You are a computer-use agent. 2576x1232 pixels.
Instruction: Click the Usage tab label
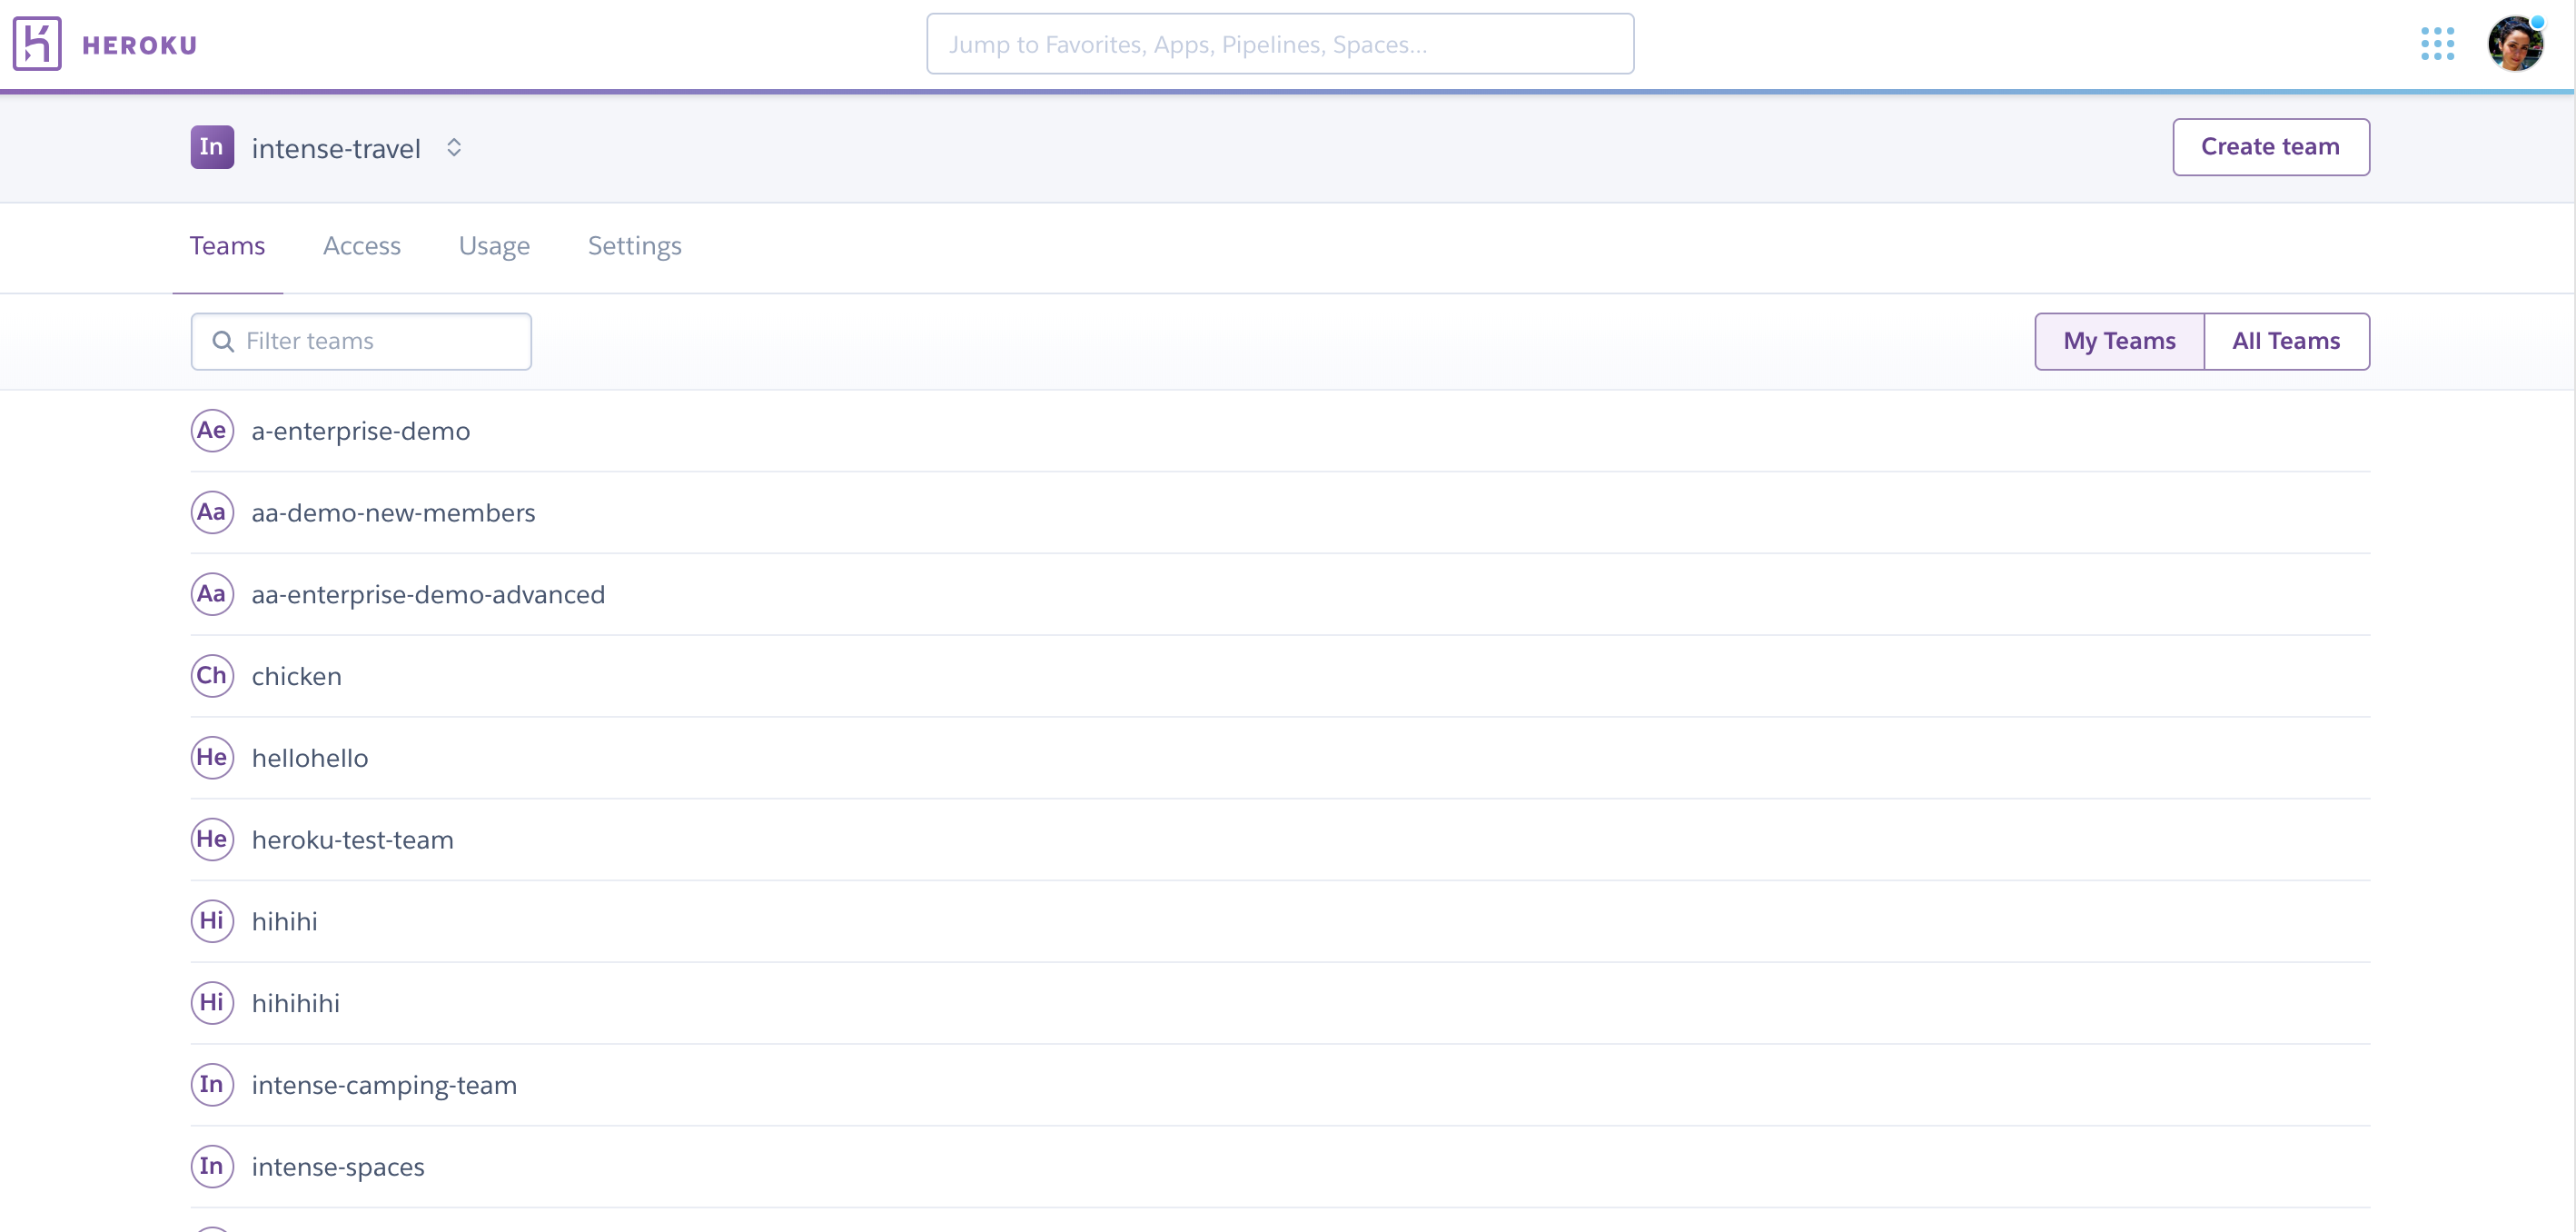[x=494, y=244]
